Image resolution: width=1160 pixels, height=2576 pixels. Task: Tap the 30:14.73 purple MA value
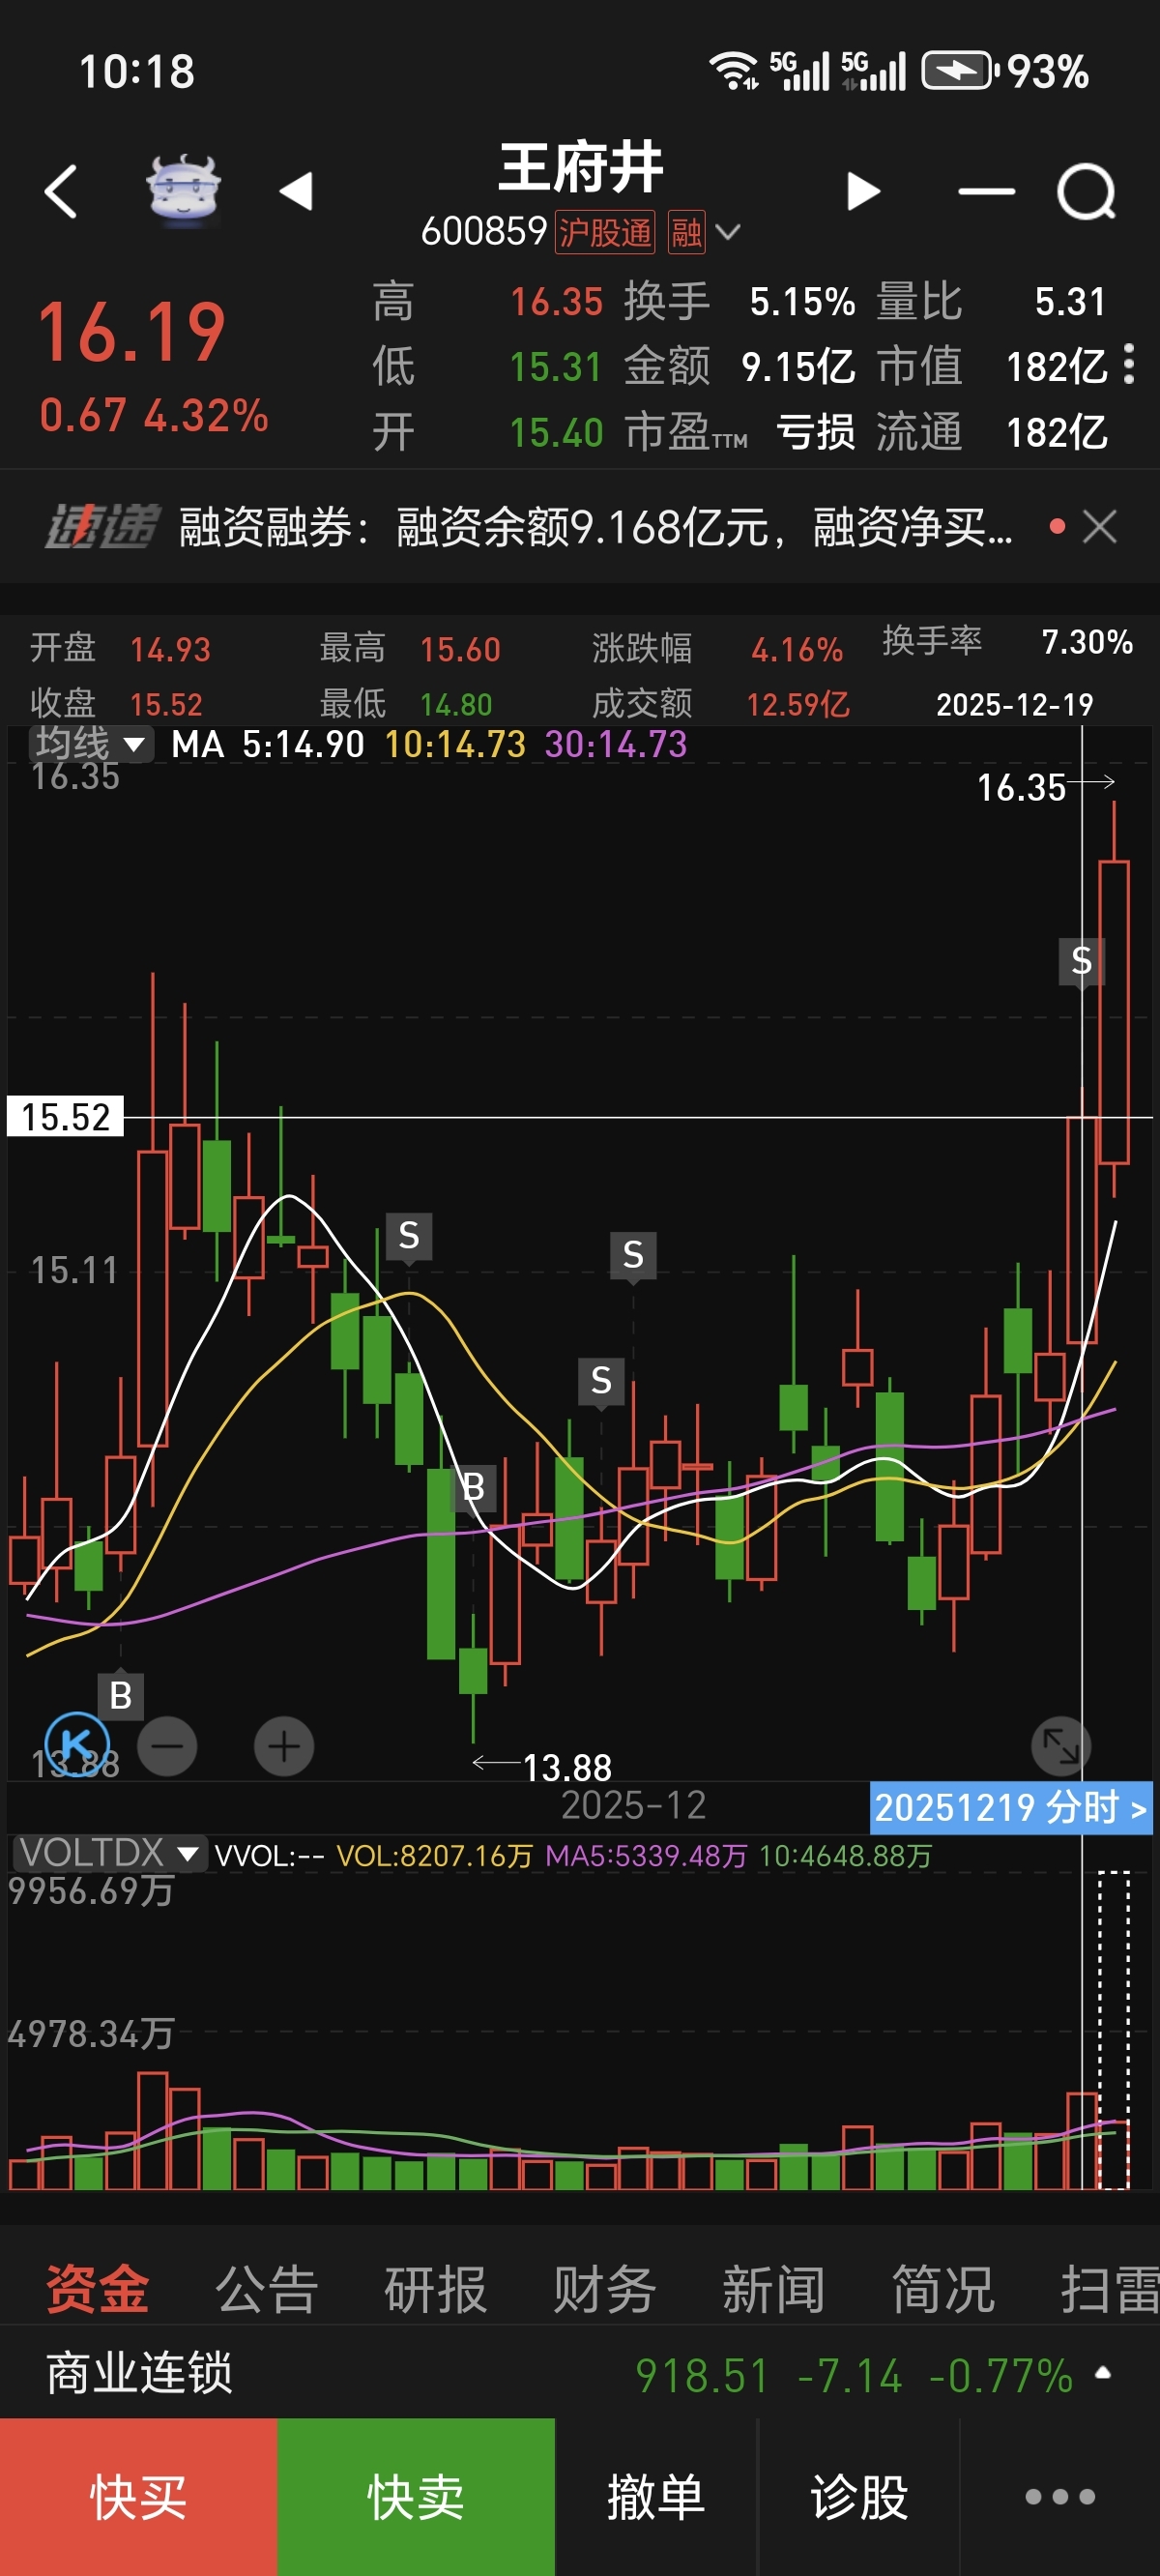(616, 744)
